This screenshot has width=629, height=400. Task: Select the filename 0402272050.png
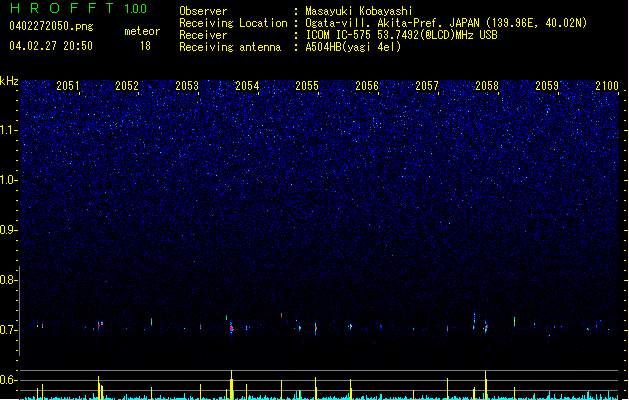51,26
